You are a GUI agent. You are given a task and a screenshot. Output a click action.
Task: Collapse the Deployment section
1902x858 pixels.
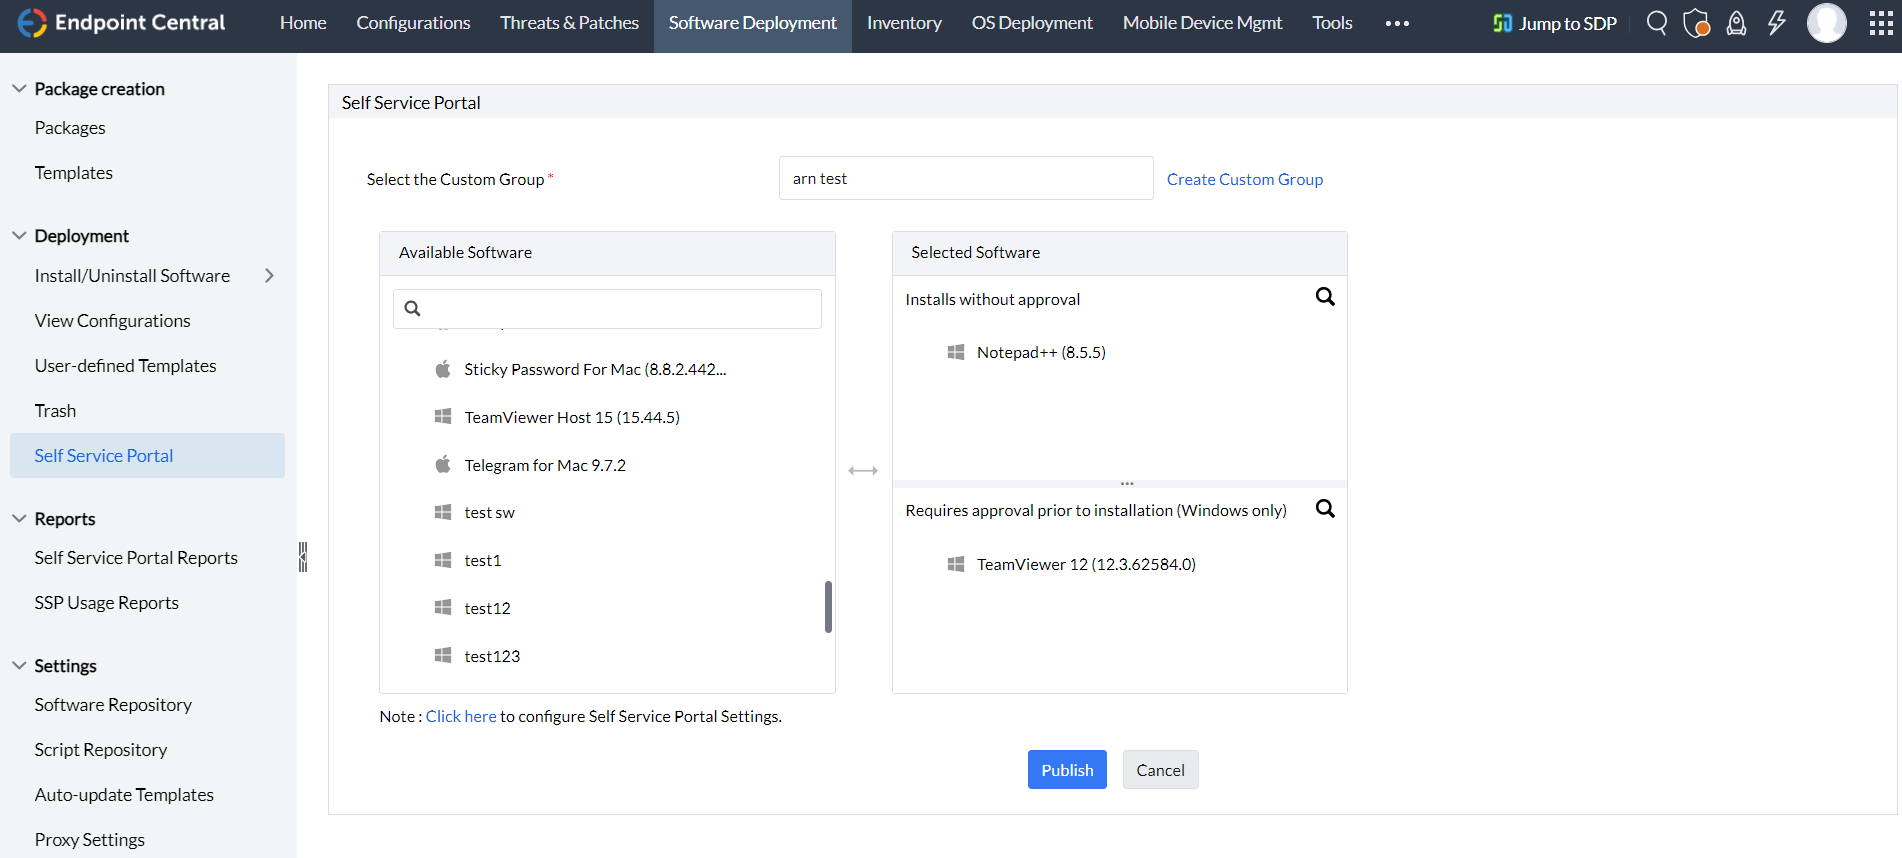[x=19, y=235]
